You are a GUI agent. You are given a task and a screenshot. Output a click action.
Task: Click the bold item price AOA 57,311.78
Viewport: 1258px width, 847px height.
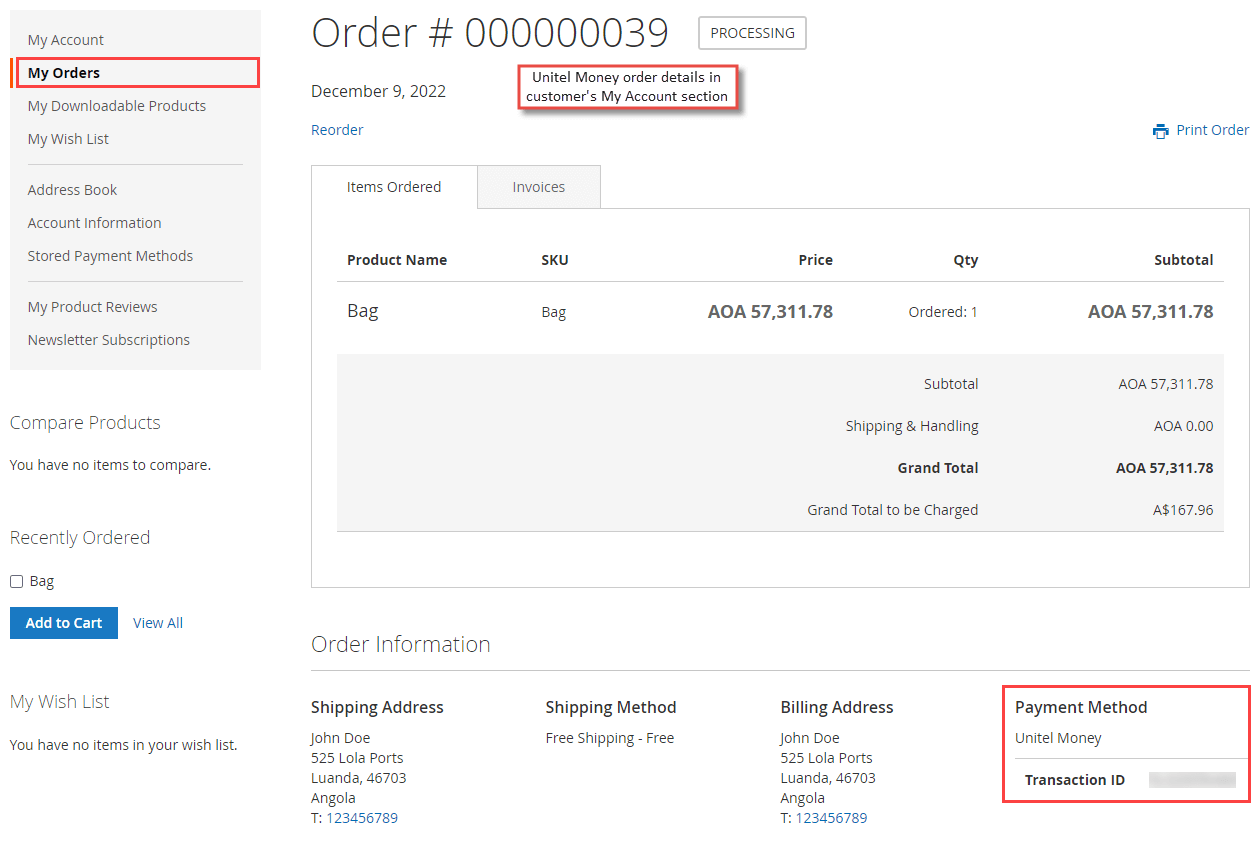(770, 312)
